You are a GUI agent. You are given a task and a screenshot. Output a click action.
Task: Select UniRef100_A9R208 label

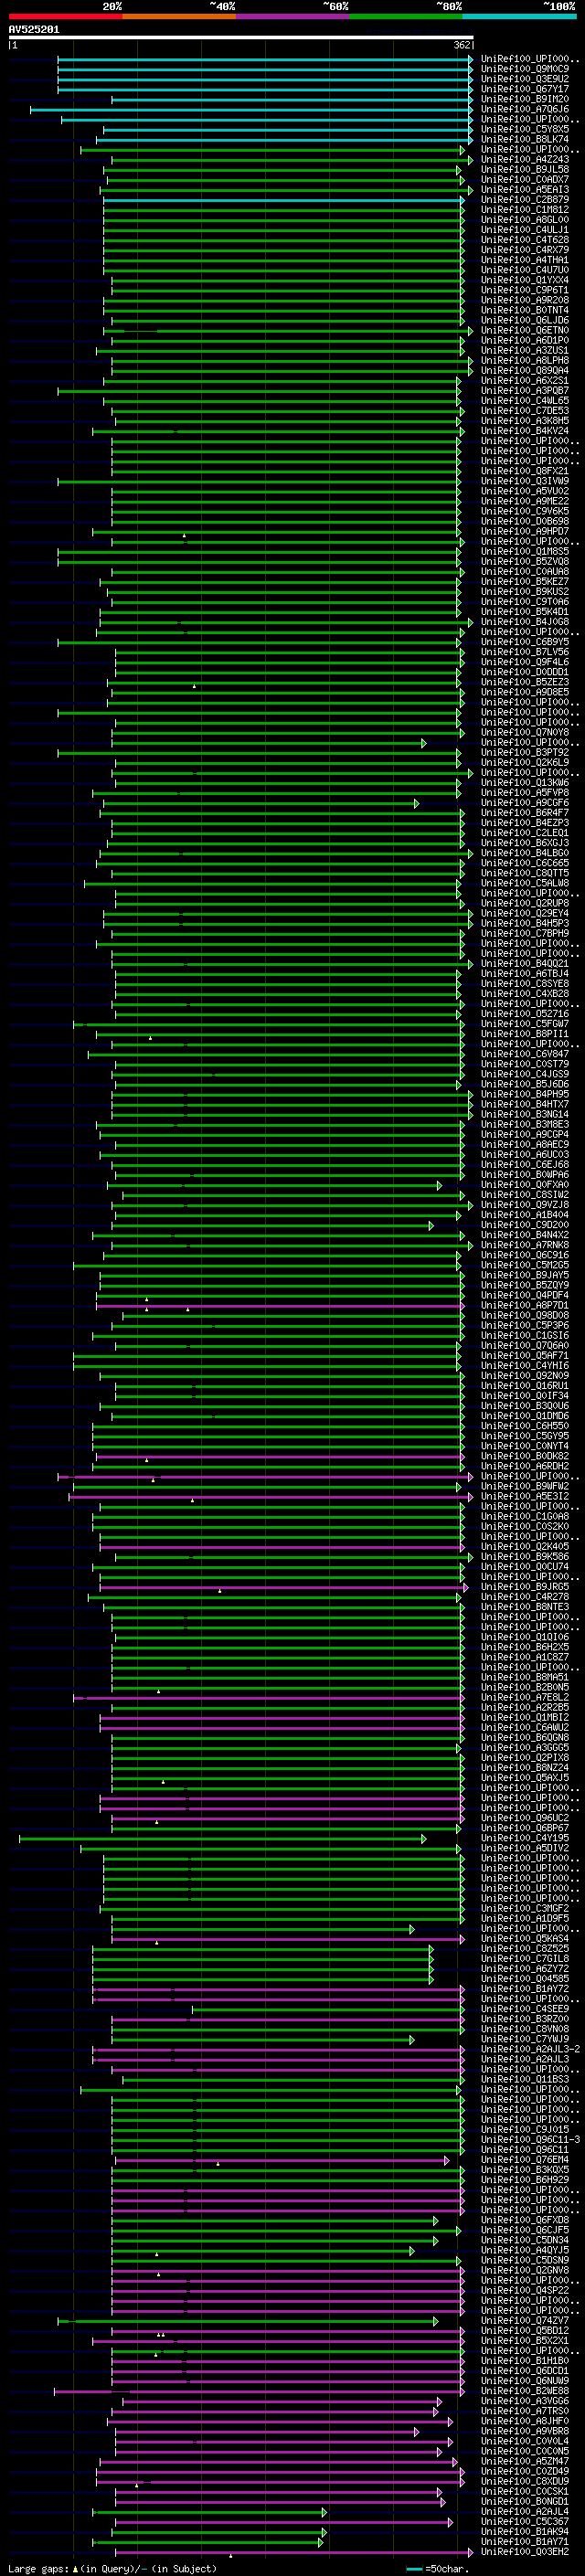525,300
